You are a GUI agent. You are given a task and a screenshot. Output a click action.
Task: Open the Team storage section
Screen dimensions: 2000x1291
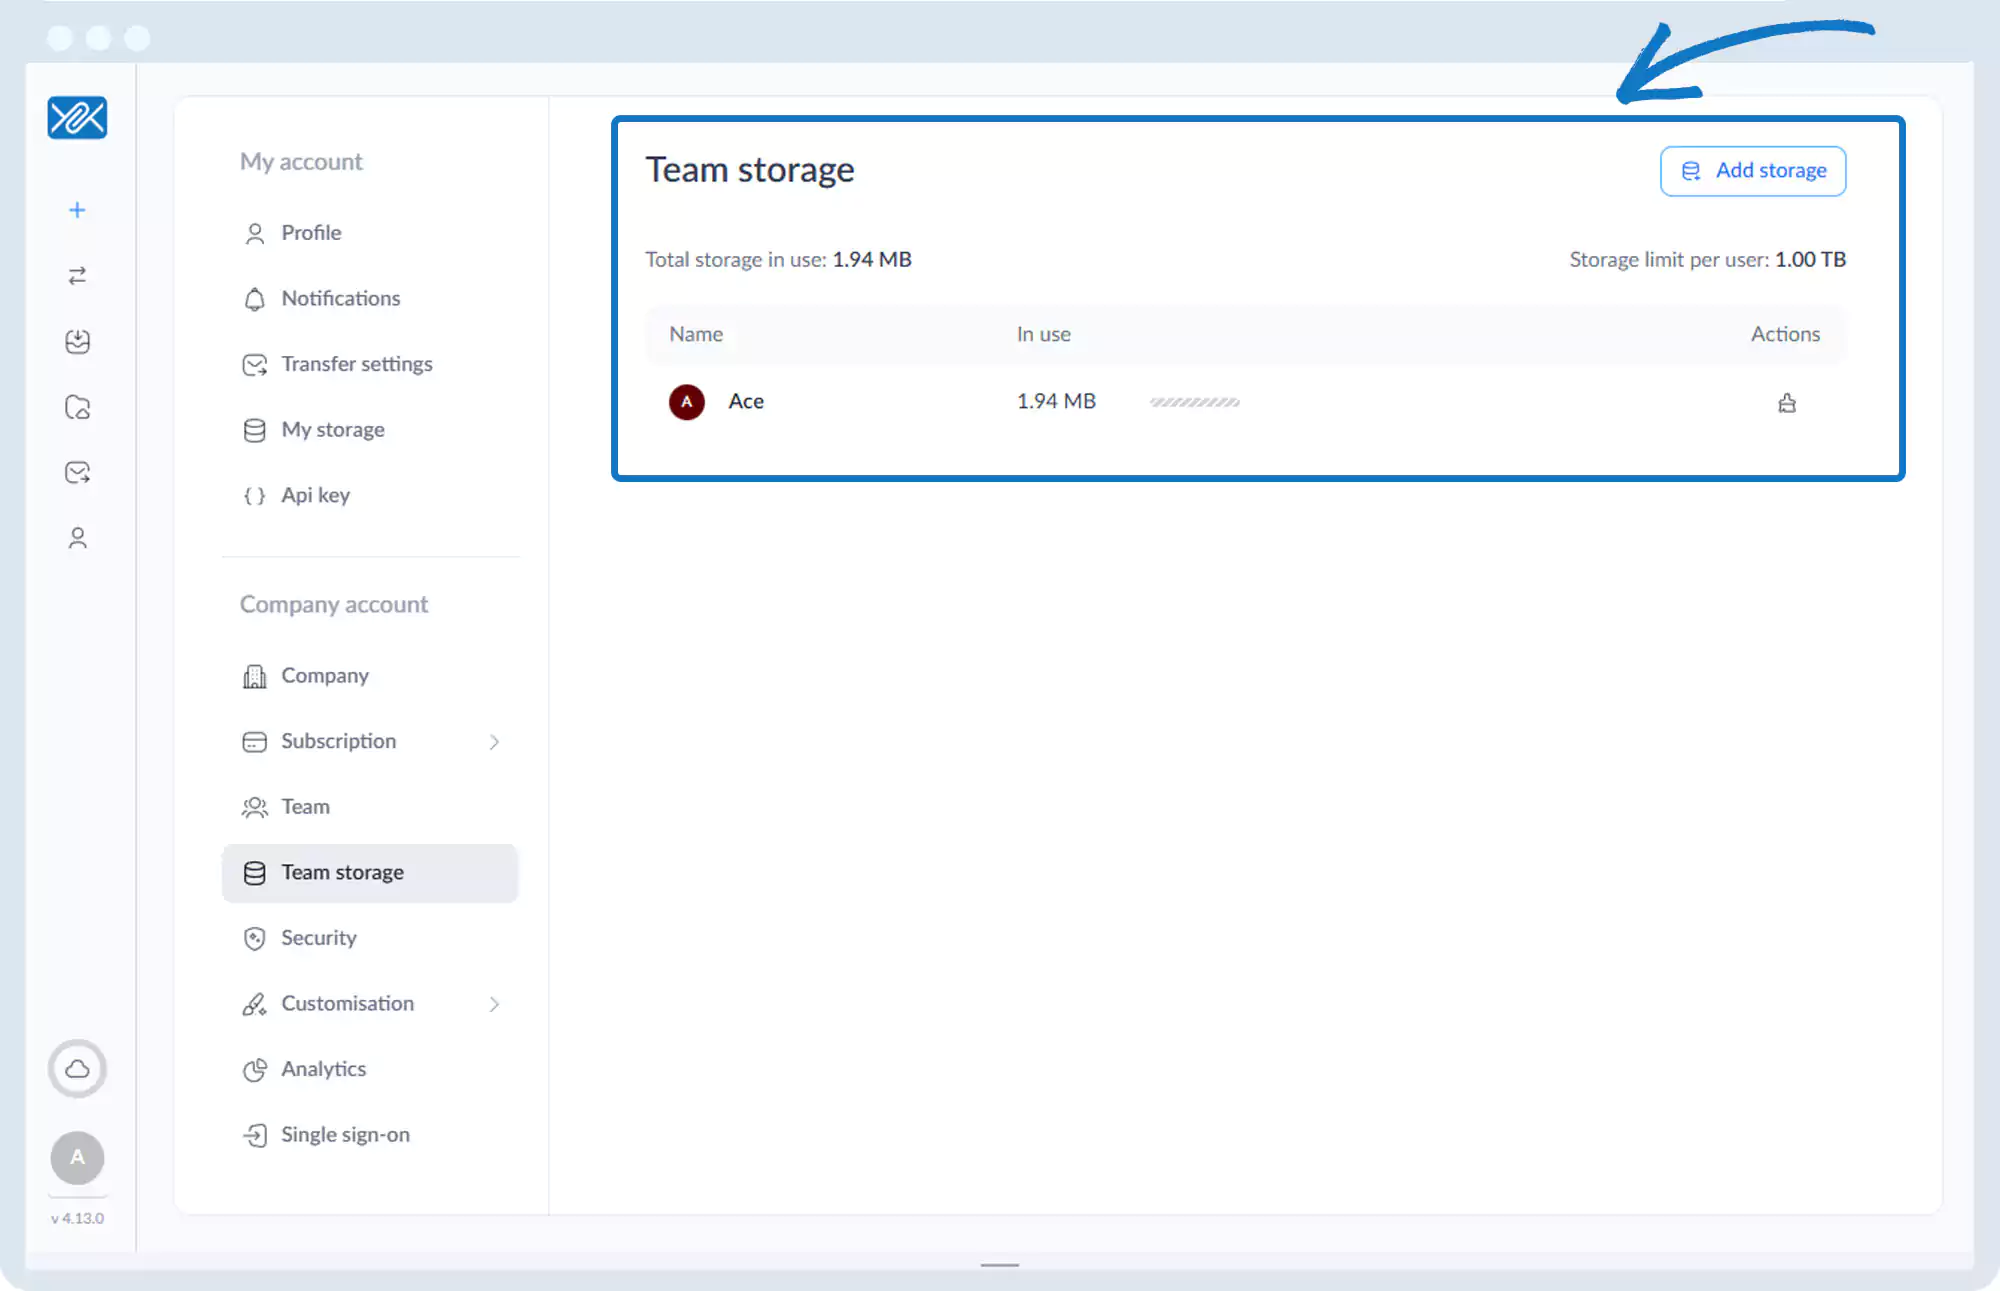342,872
